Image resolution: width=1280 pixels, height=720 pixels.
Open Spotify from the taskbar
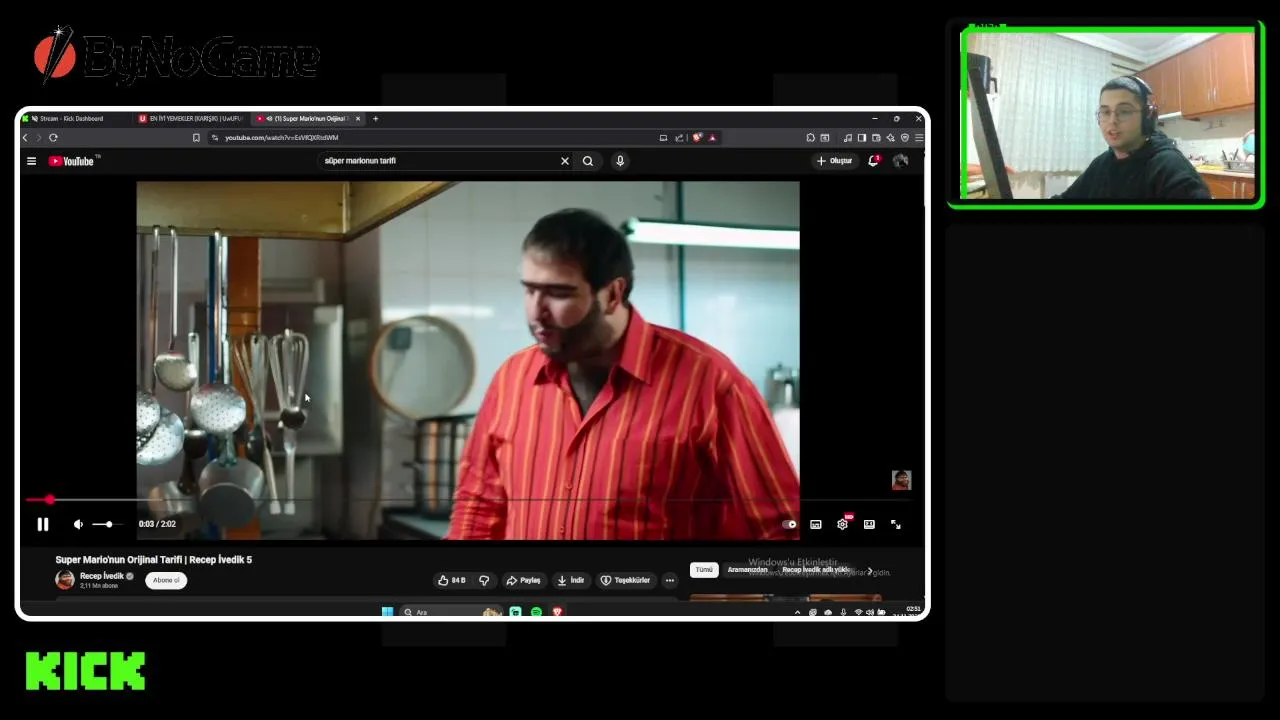(x=536, y=612)
